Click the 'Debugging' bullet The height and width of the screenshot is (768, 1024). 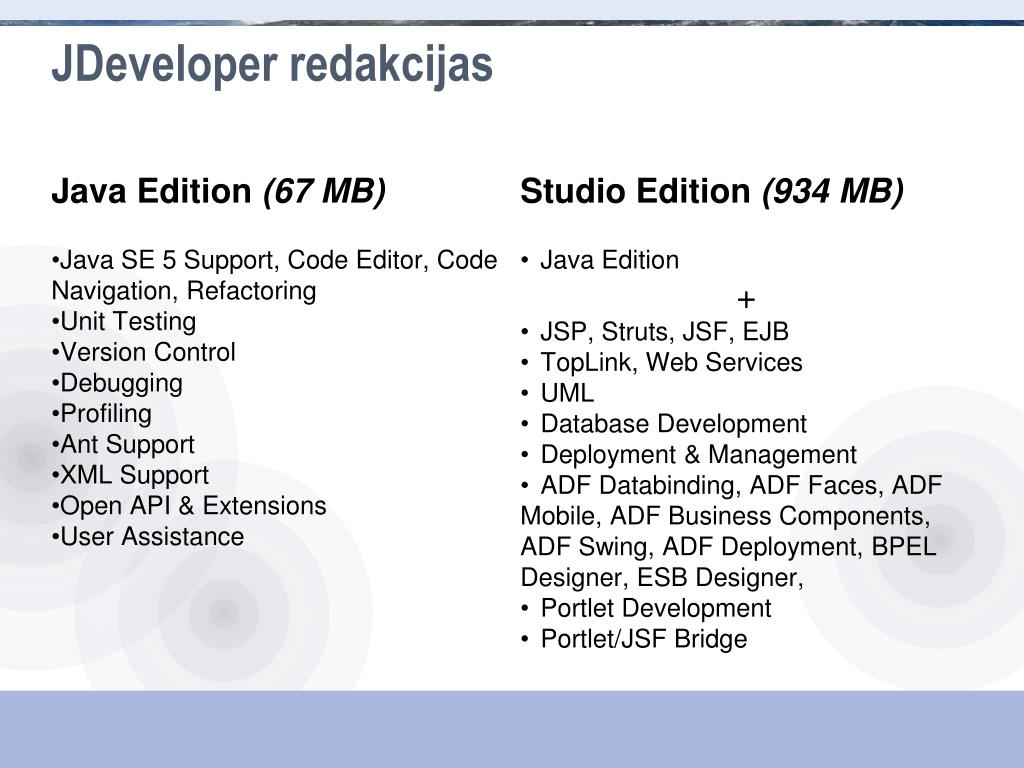tap(118, 383)
